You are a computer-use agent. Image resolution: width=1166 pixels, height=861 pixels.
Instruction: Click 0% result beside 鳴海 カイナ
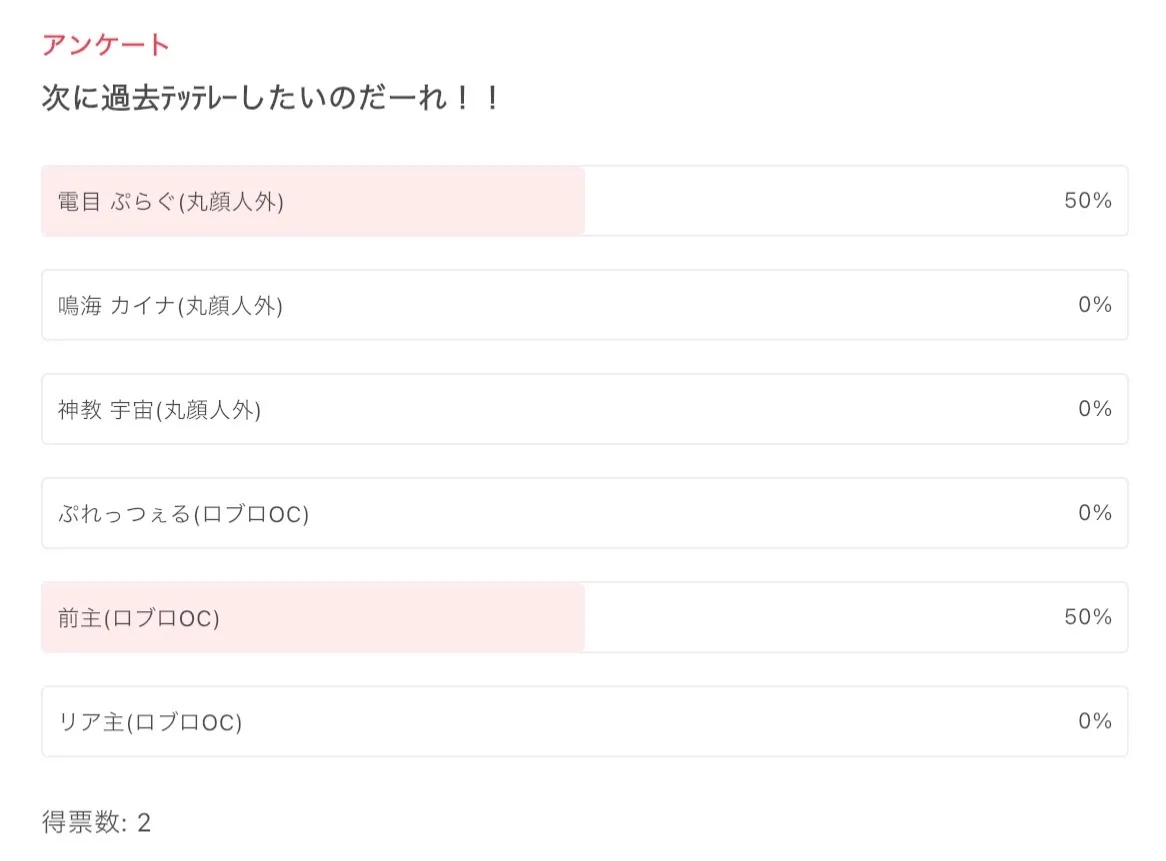[1094, 305]
